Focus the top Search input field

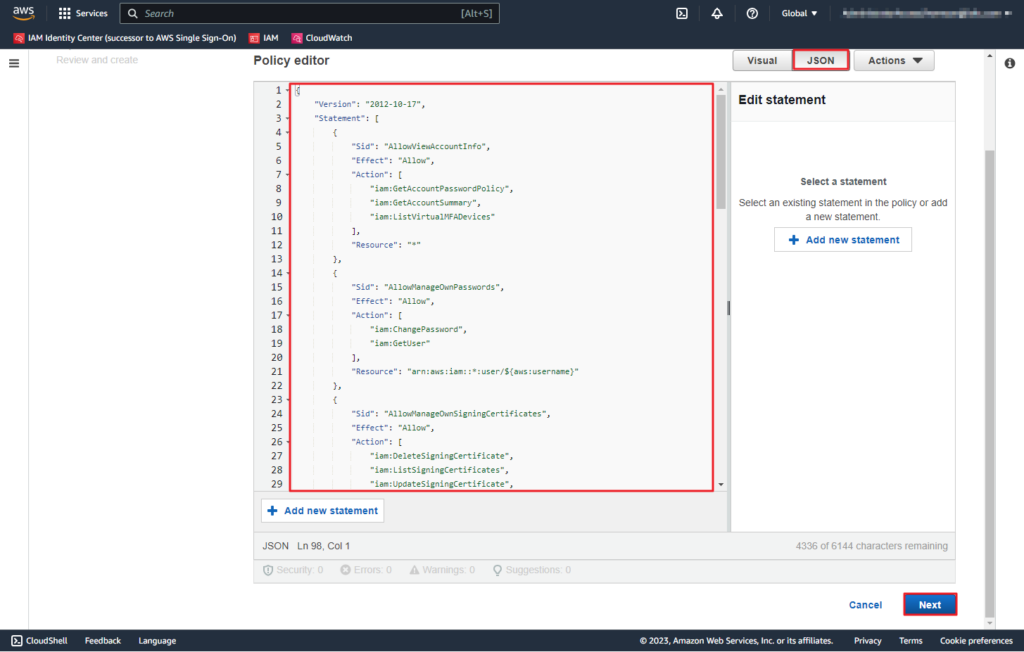(310, 13)
